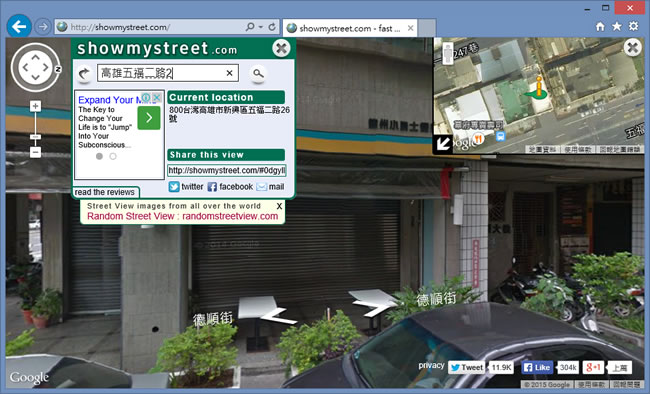Select the second ad carousel dot
This screenshot has width=650, height=394.
(x=113, y=156)
